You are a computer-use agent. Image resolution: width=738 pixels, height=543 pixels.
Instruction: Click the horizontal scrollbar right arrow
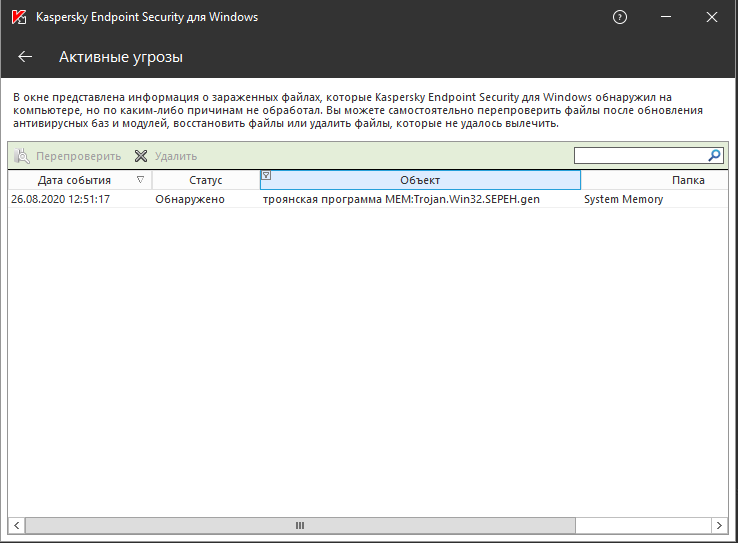[718, 525]
